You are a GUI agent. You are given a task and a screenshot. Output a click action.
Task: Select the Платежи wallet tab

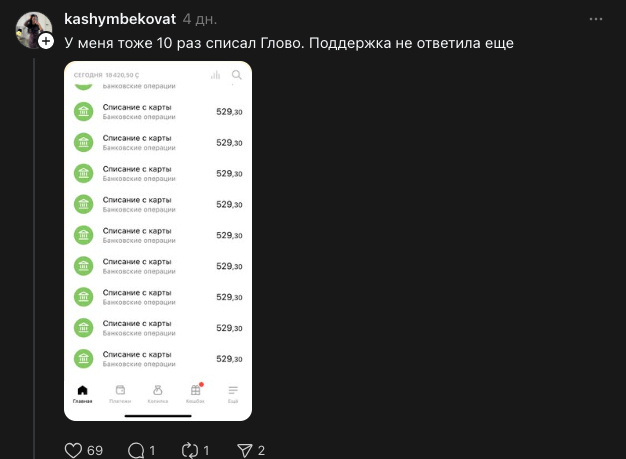click(x=120, y=394)
